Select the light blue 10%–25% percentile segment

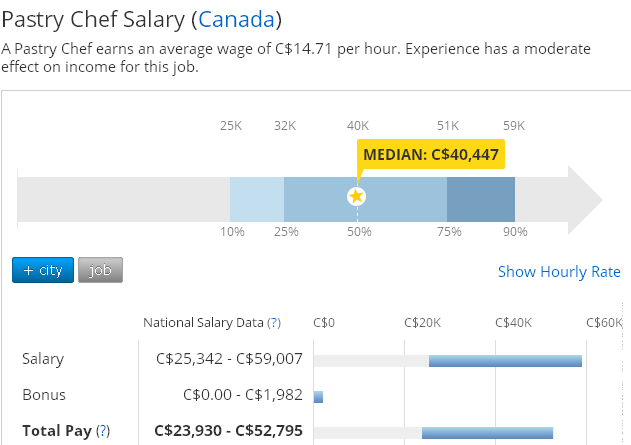(x=257, y=197)
